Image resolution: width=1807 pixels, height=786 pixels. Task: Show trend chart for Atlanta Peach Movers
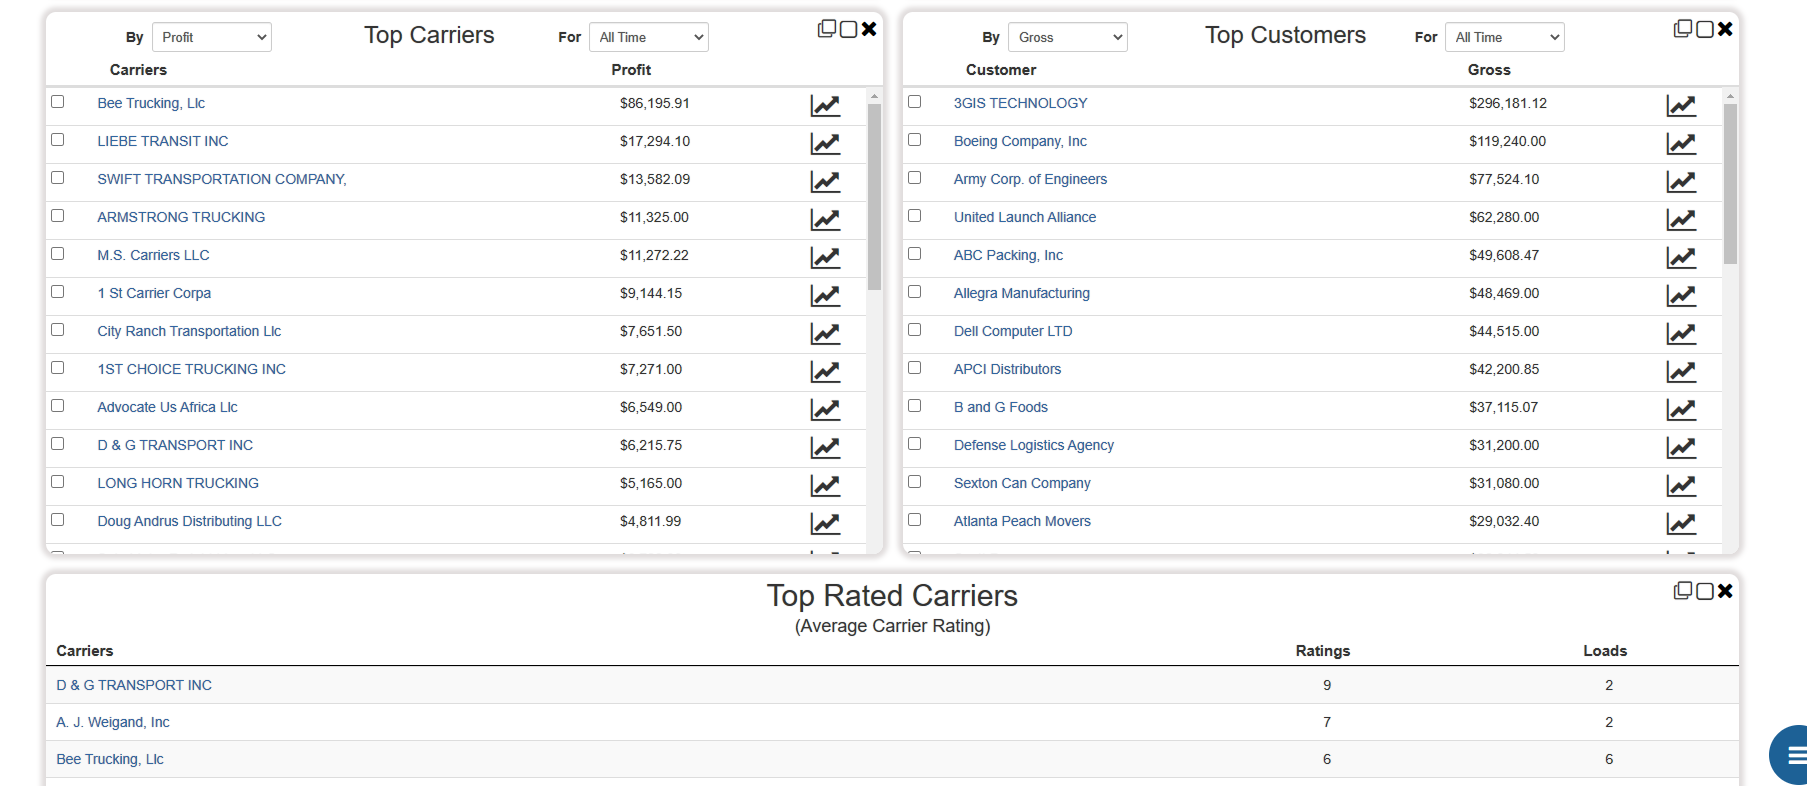click(1681, 523)
